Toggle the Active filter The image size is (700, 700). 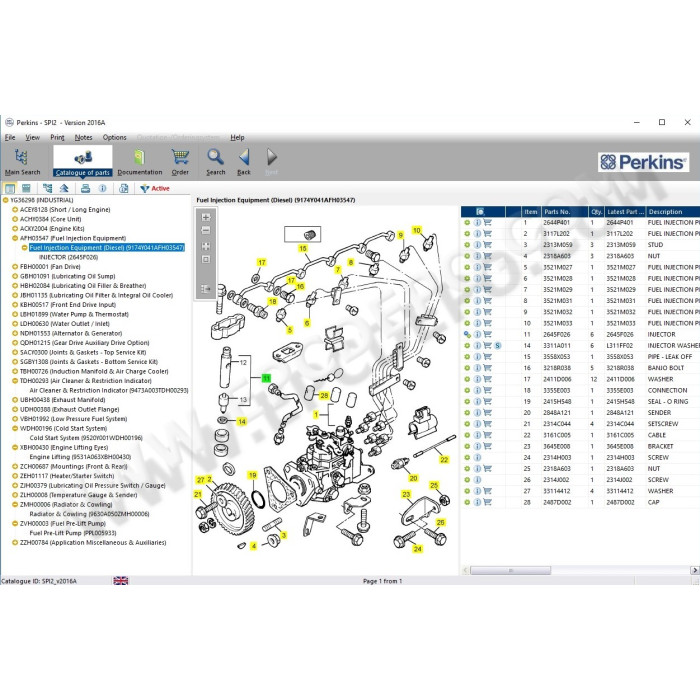[x=155, y=188]
